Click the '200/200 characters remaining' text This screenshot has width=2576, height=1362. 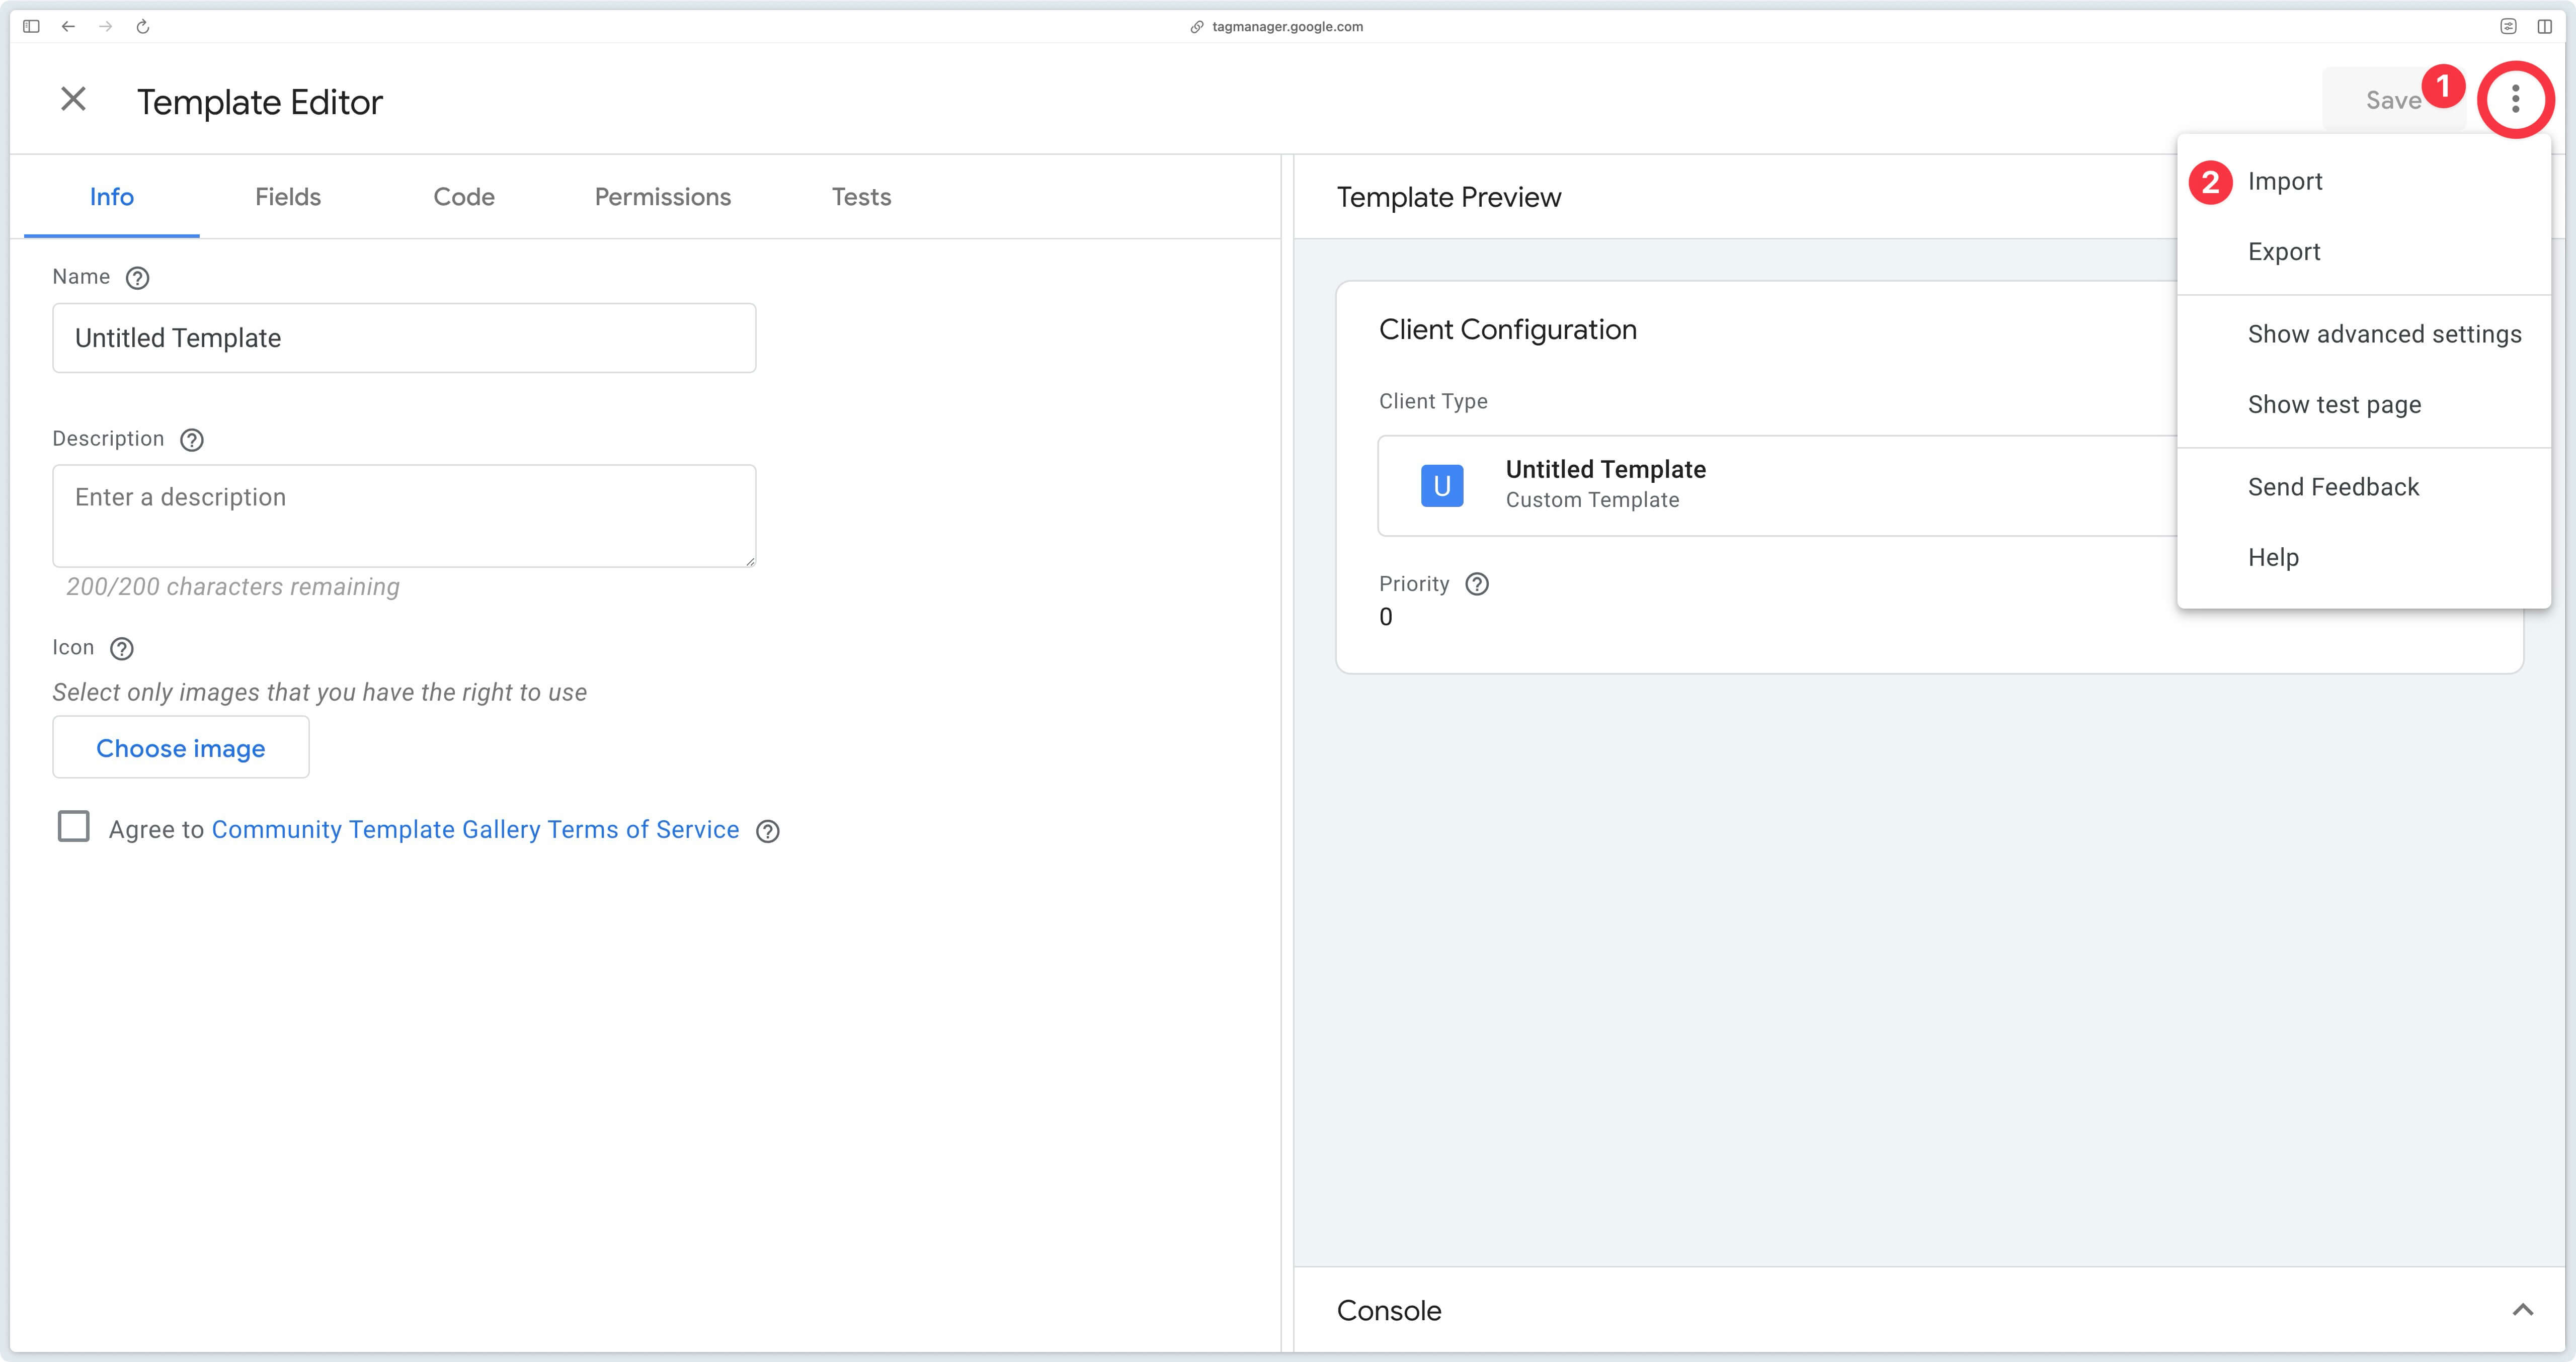(233, 587)
